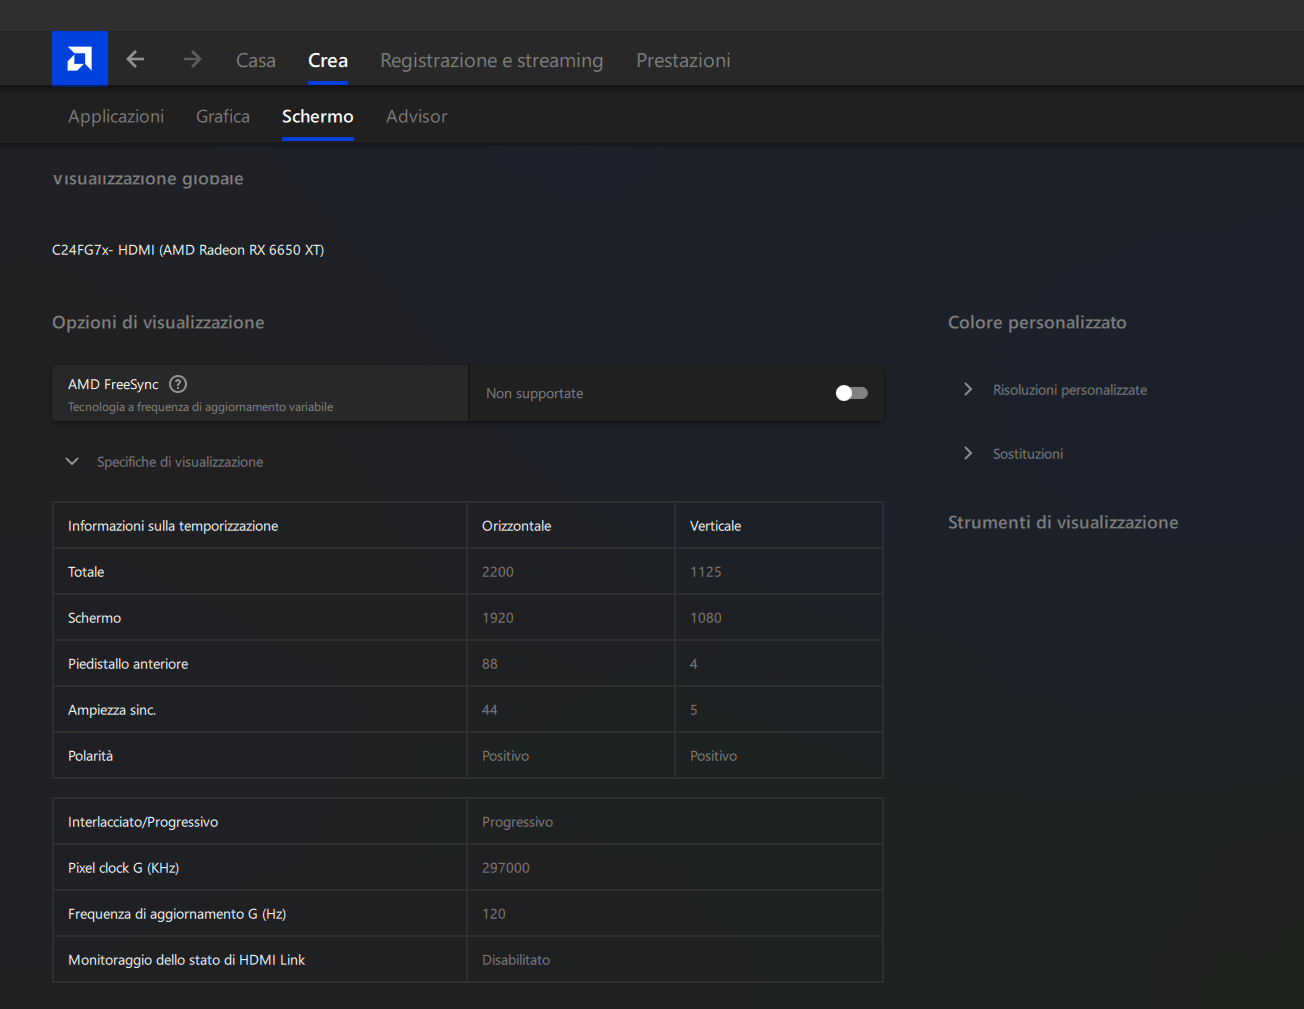Screen dimensions: 1304x1009
Task: Select the Crea tab
Action: 328,60
